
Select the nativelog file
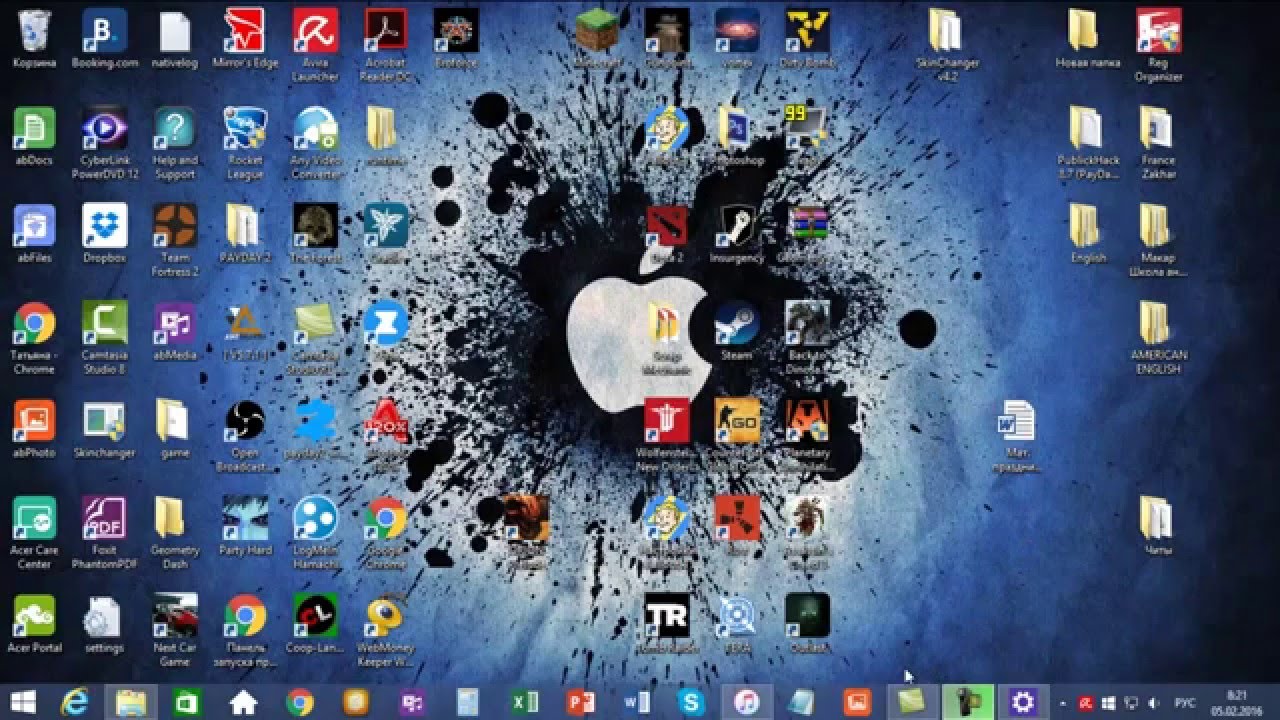[175, 31]
